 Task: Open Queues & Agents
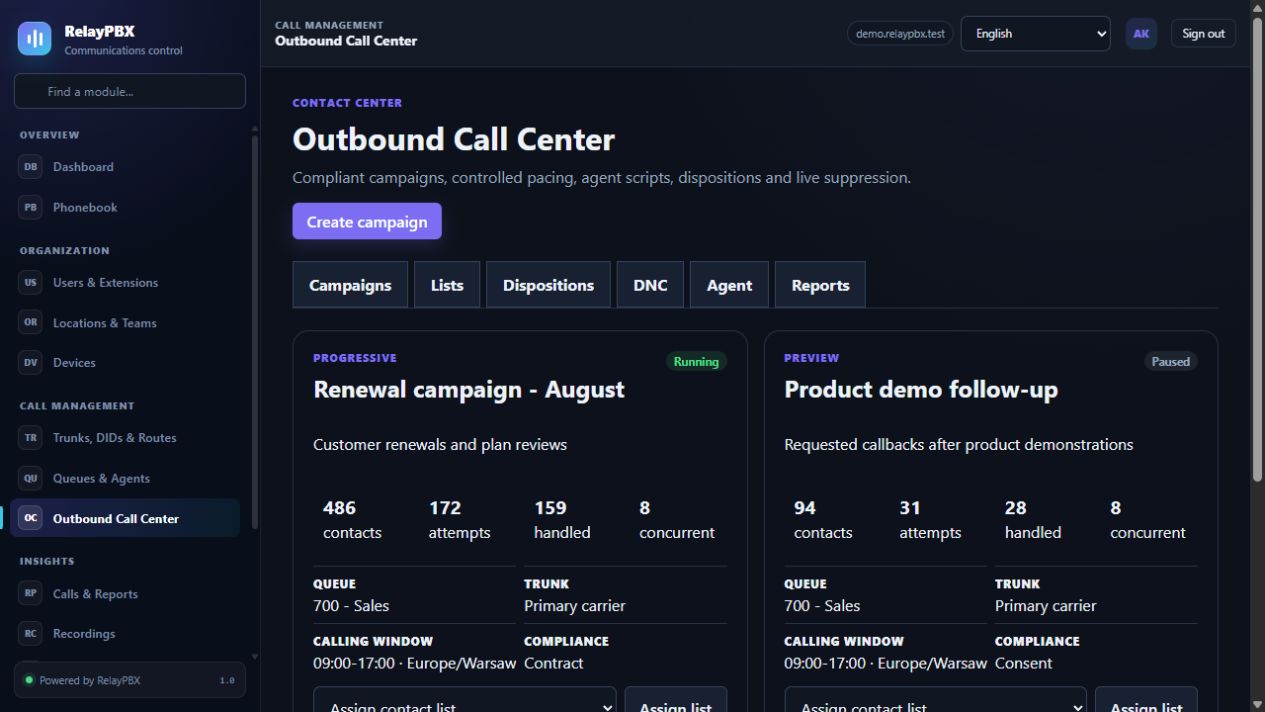coord(125,478)
